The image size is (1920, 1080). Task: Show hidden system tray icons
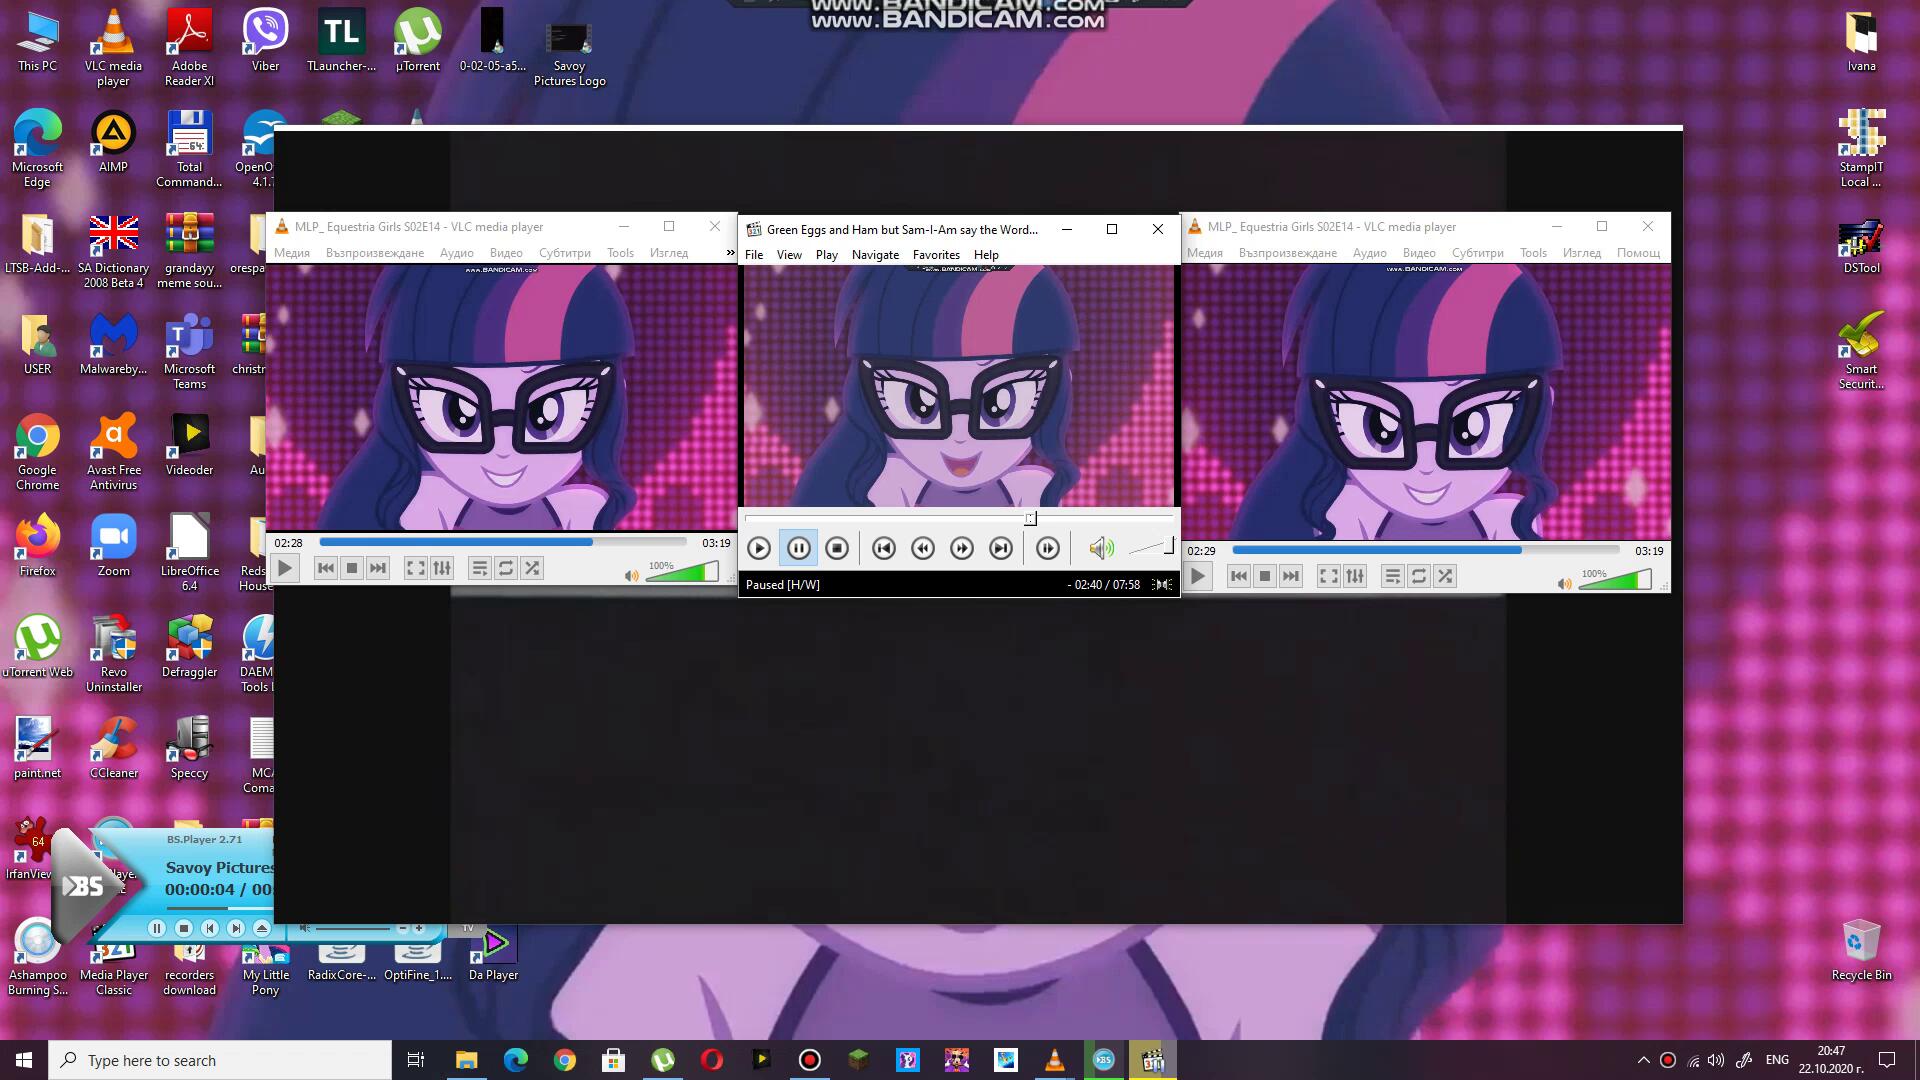pyautogui.click(x=1643, y=1060)
